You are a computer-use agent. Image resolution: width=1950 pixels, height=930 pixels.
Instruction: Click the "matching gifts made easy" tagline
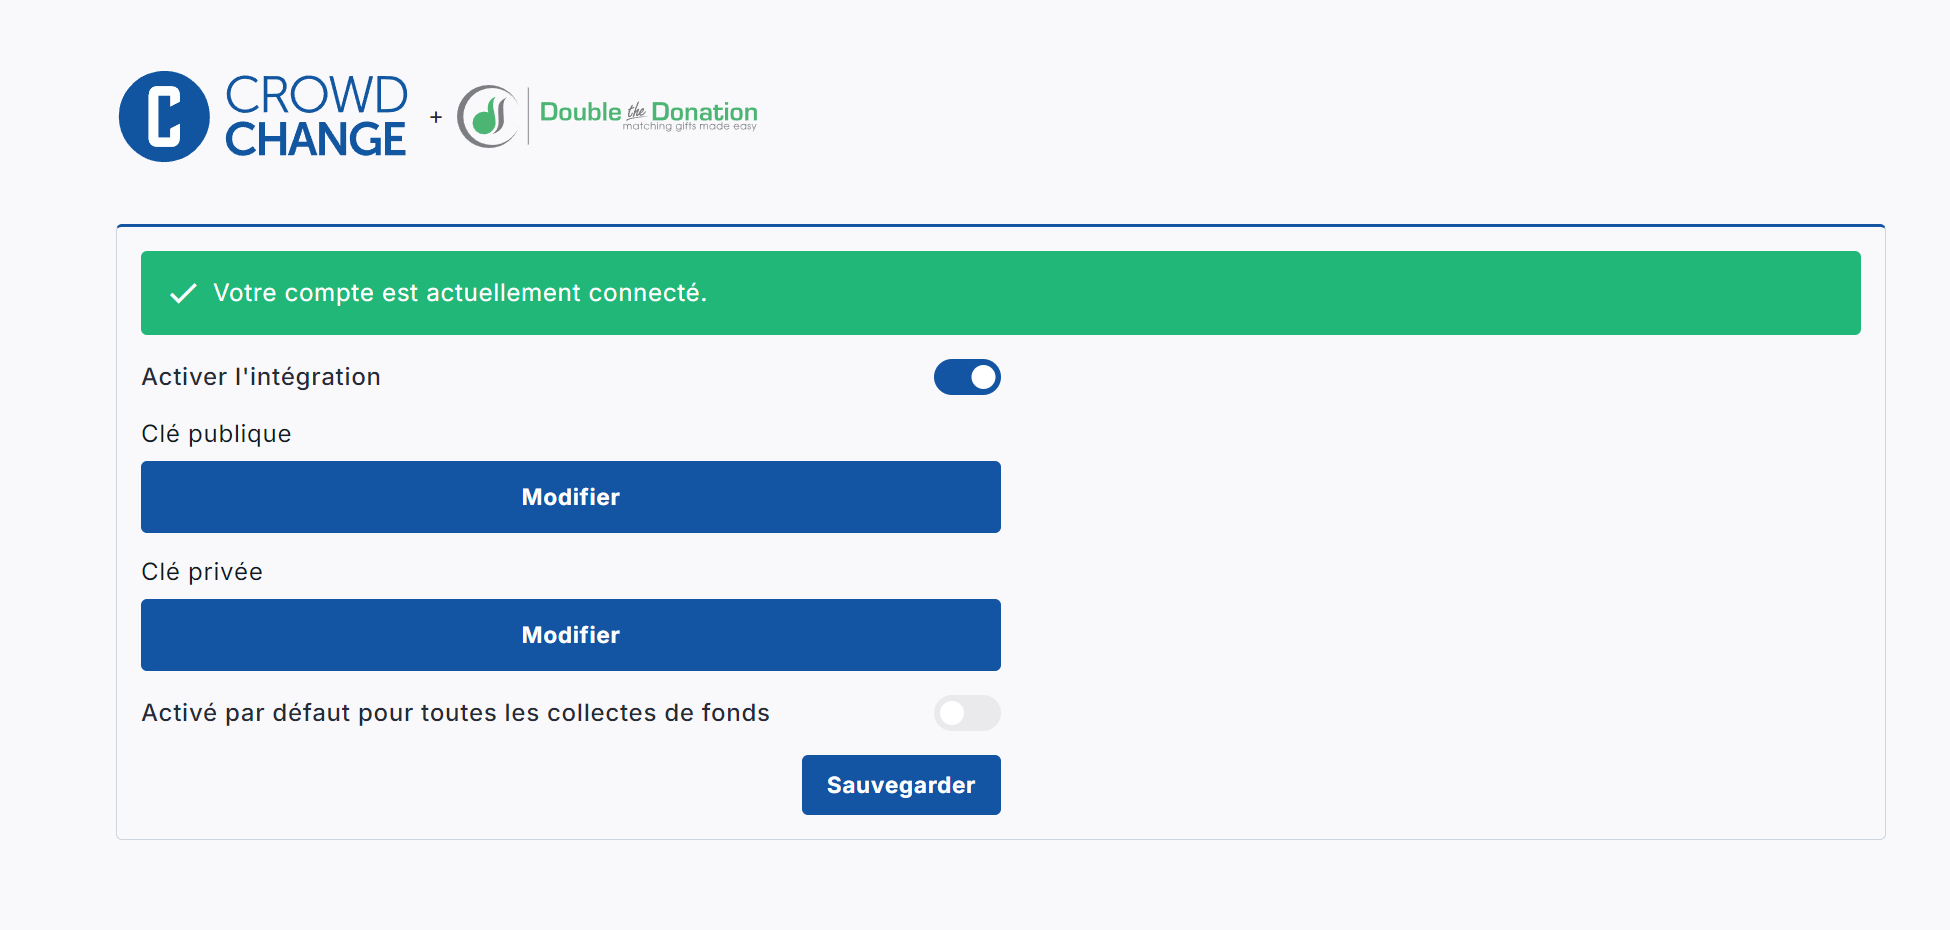click(689, 127)
